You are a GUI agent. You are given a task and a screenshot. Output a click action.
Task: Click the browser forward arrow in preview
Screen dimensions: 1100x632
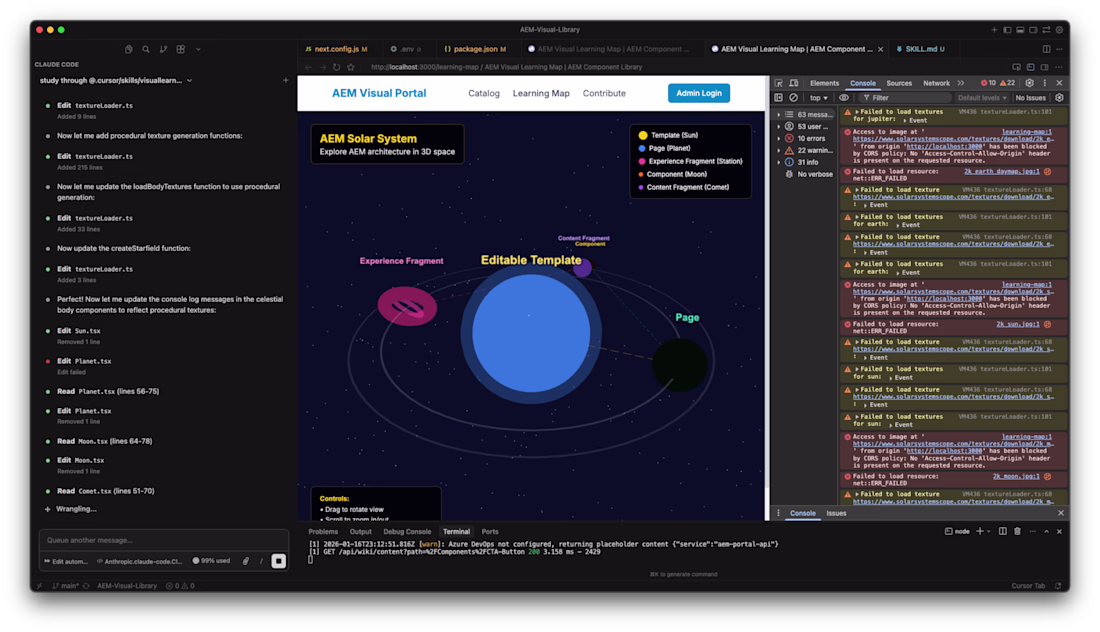click(323, 67)
